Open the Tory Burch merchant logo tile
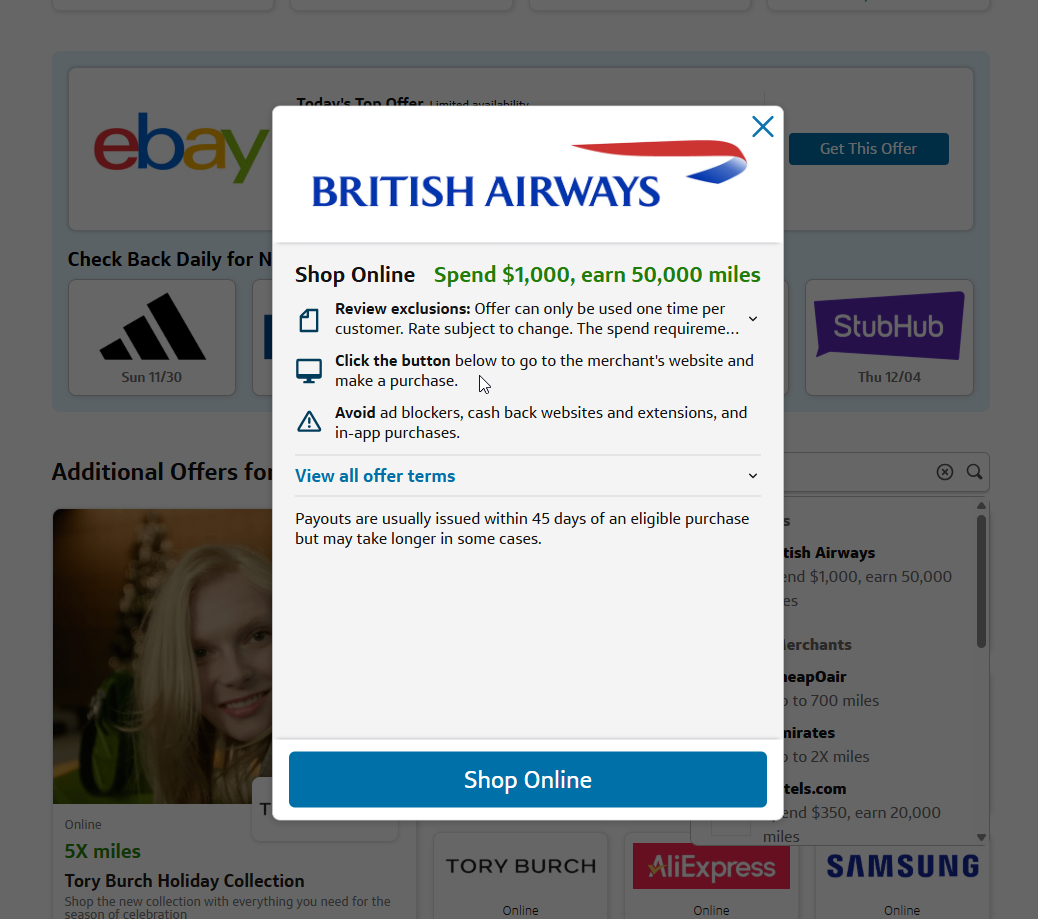This screenshot has width=1038, height=919. (x=520, y=865)
